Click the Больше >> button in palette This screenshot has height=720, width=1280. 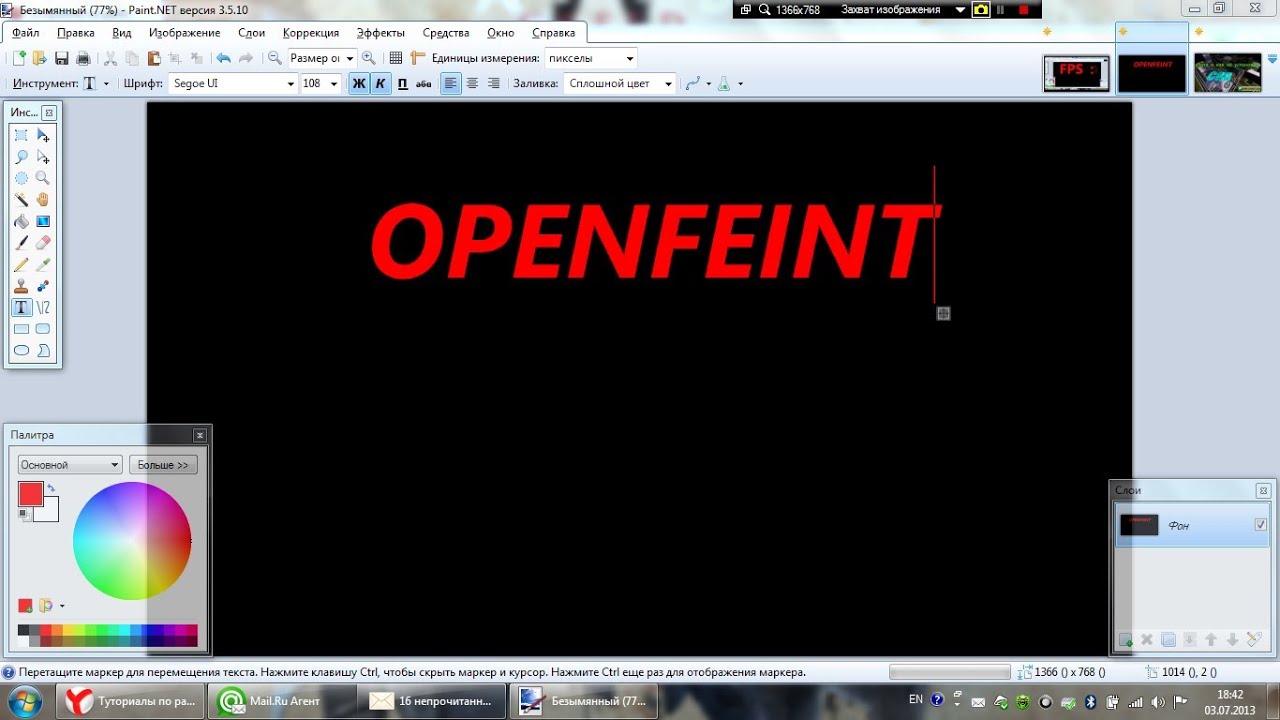click(x=163, y=465)
